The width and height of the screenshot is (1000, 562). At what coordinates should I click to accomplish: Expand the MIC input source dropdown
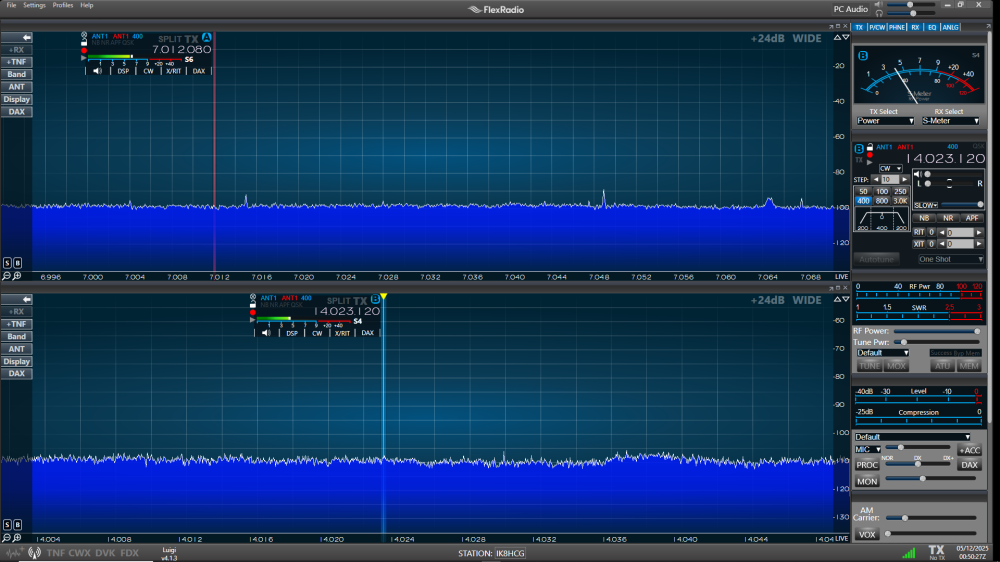pyautogui.click(x=867, y=449)
